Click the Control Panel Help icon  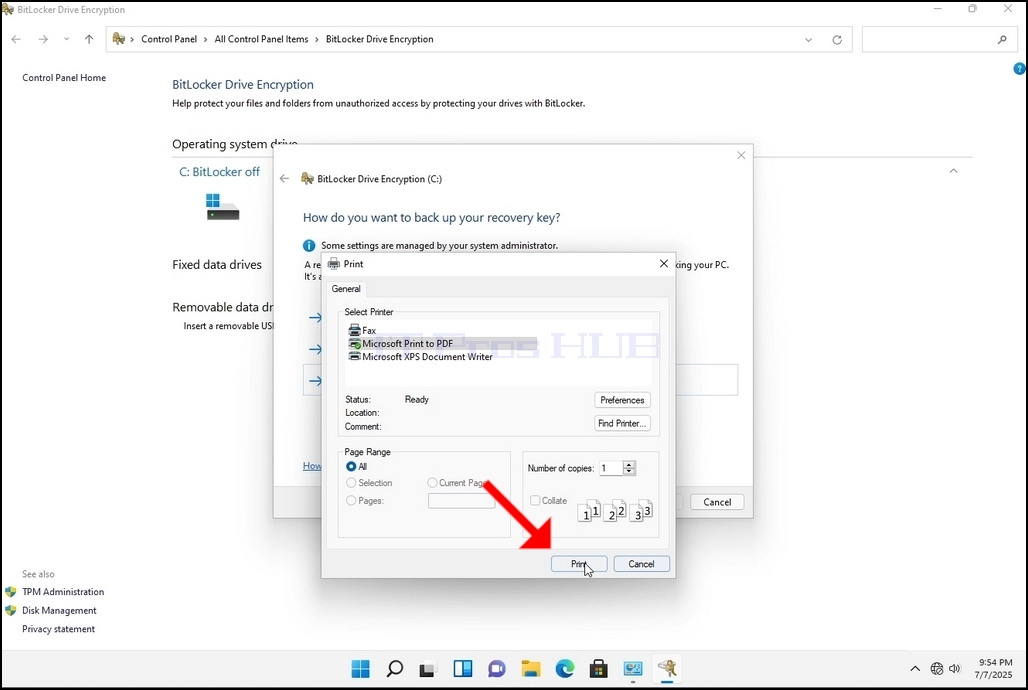(1019, 68)
